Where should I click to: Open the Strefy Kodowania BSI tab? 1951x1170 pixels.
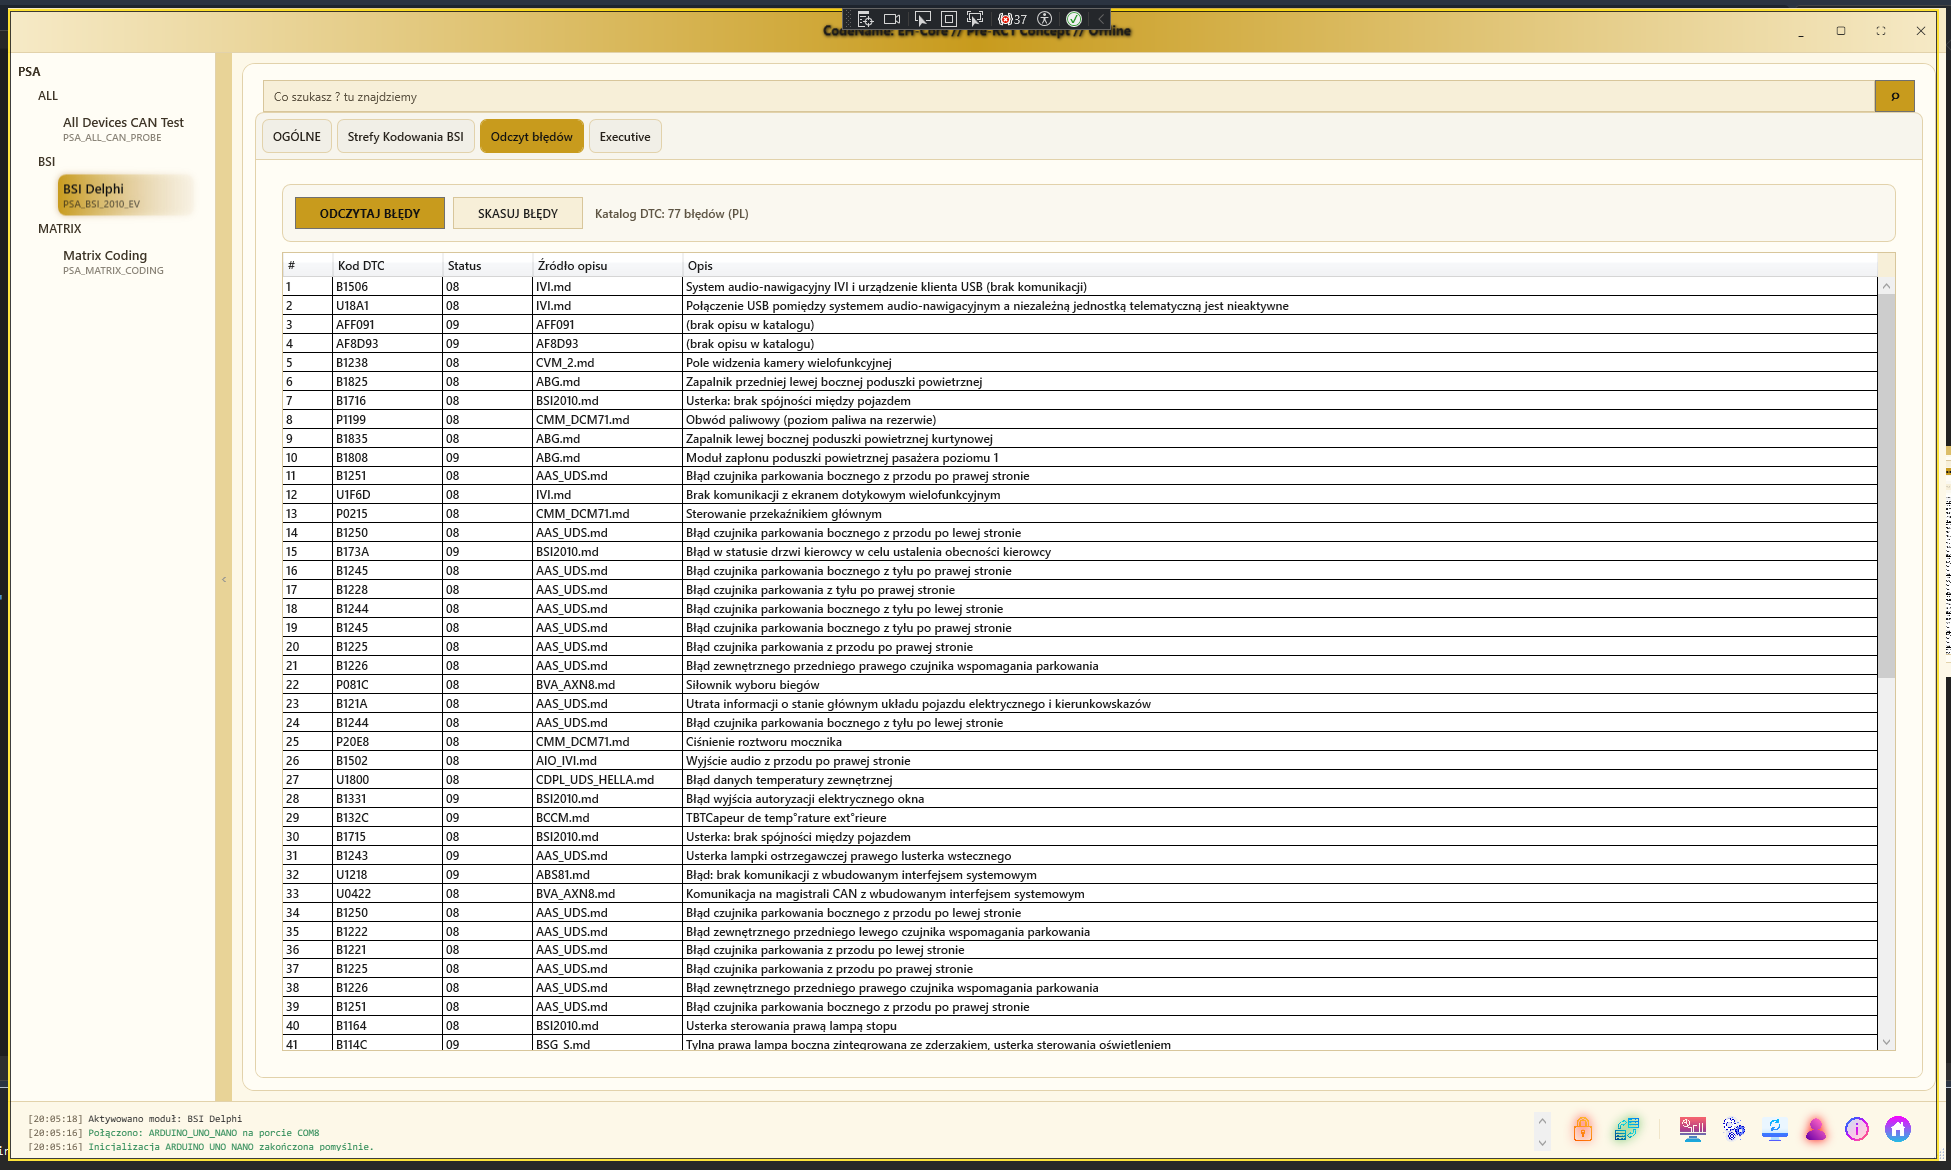click(405, 136)
